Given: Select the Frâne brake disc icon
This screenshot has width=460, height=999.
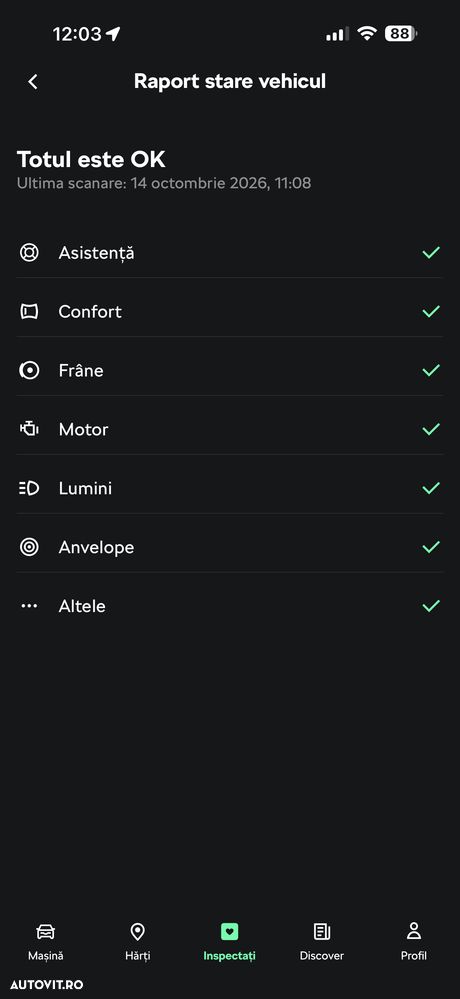Looking at the screenshot, I should click(29, 370).
